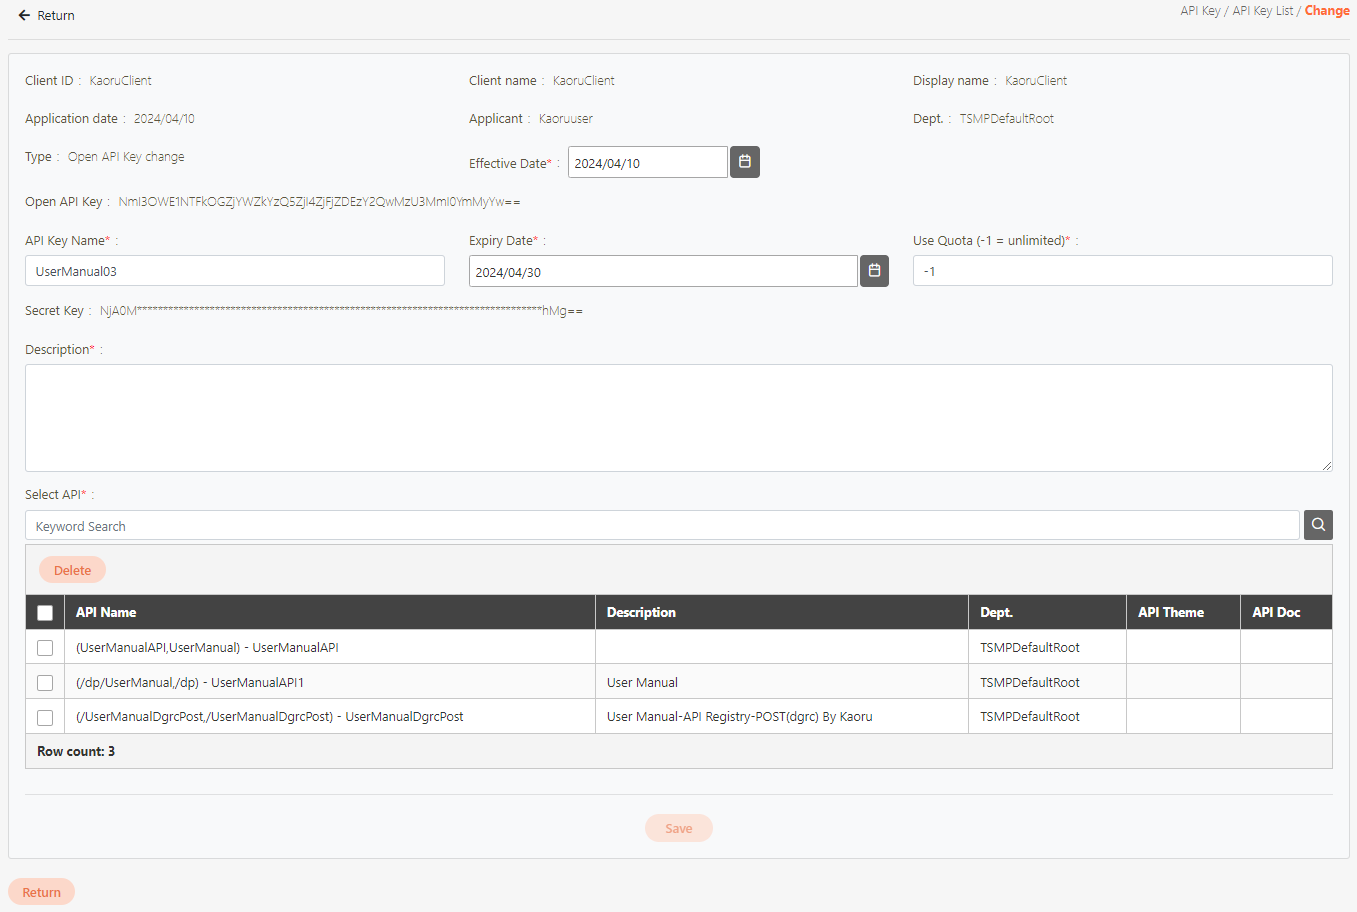Viewport: 1357px width, 912px height.
Task: Click the Expiry Date text field
Action: point(662,272)
